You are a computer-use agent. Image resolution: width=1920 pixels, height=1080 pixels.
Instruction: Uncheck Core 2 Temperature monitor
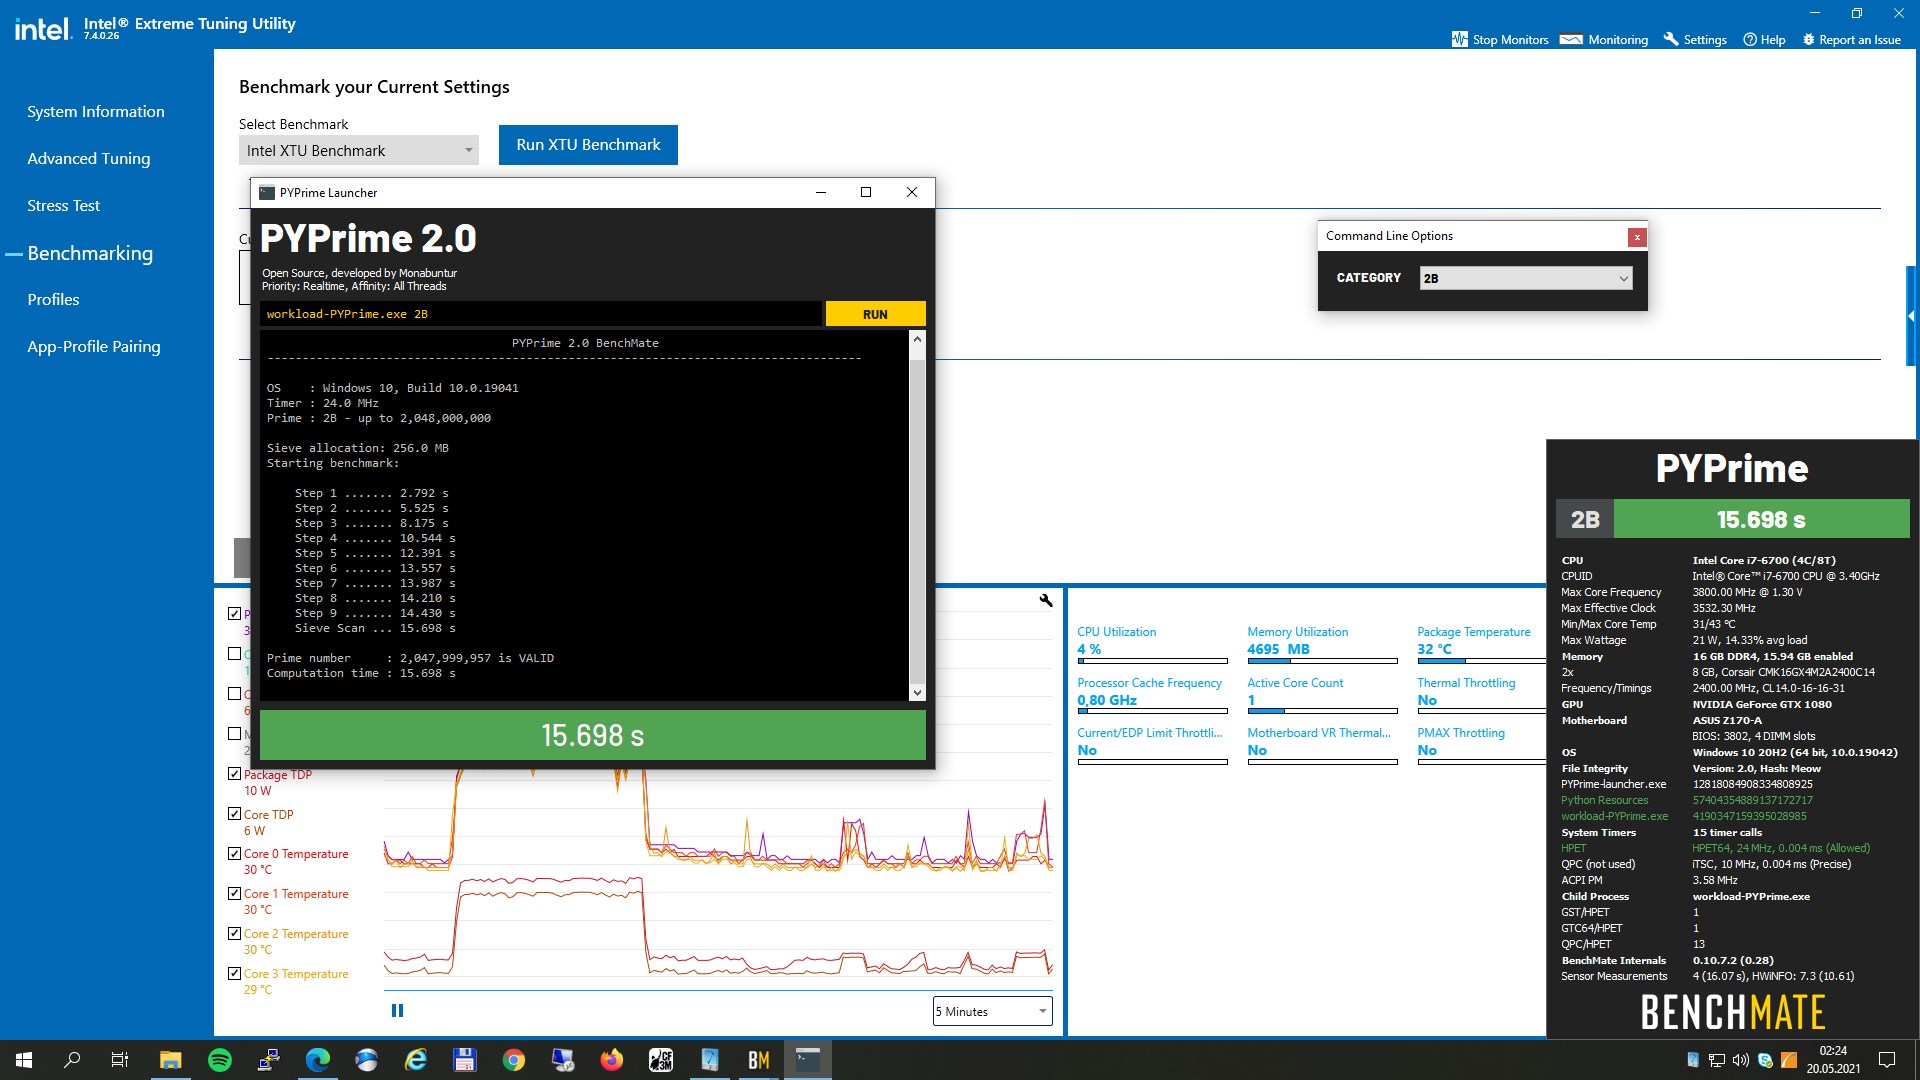pyautogui.click(x=234, y=933)
